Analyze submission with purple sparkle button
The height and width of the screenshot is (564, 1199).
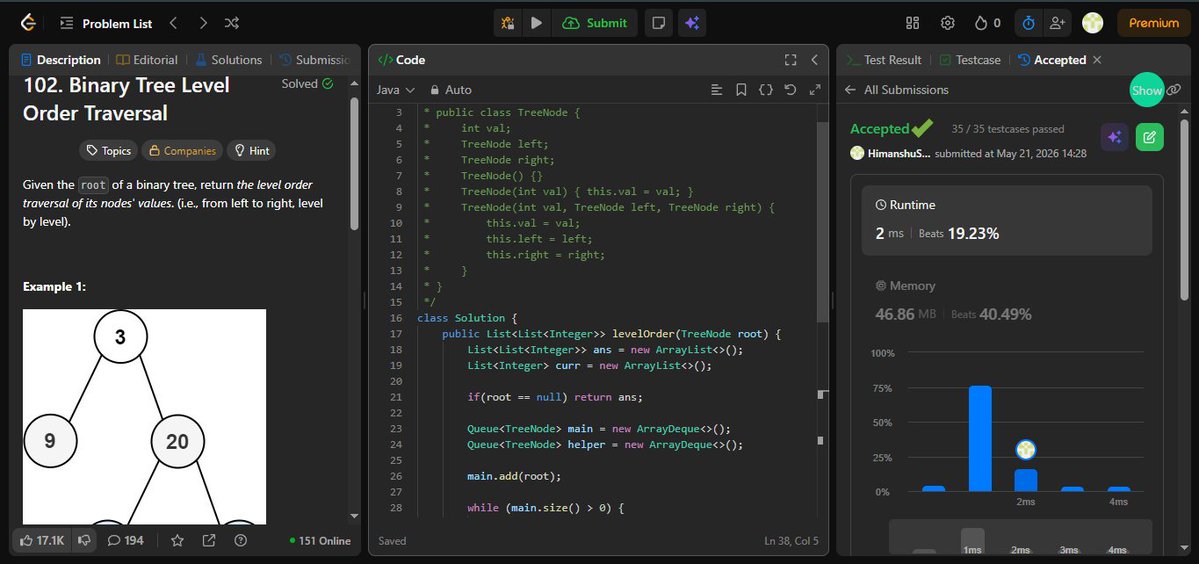click(1114, 137)
